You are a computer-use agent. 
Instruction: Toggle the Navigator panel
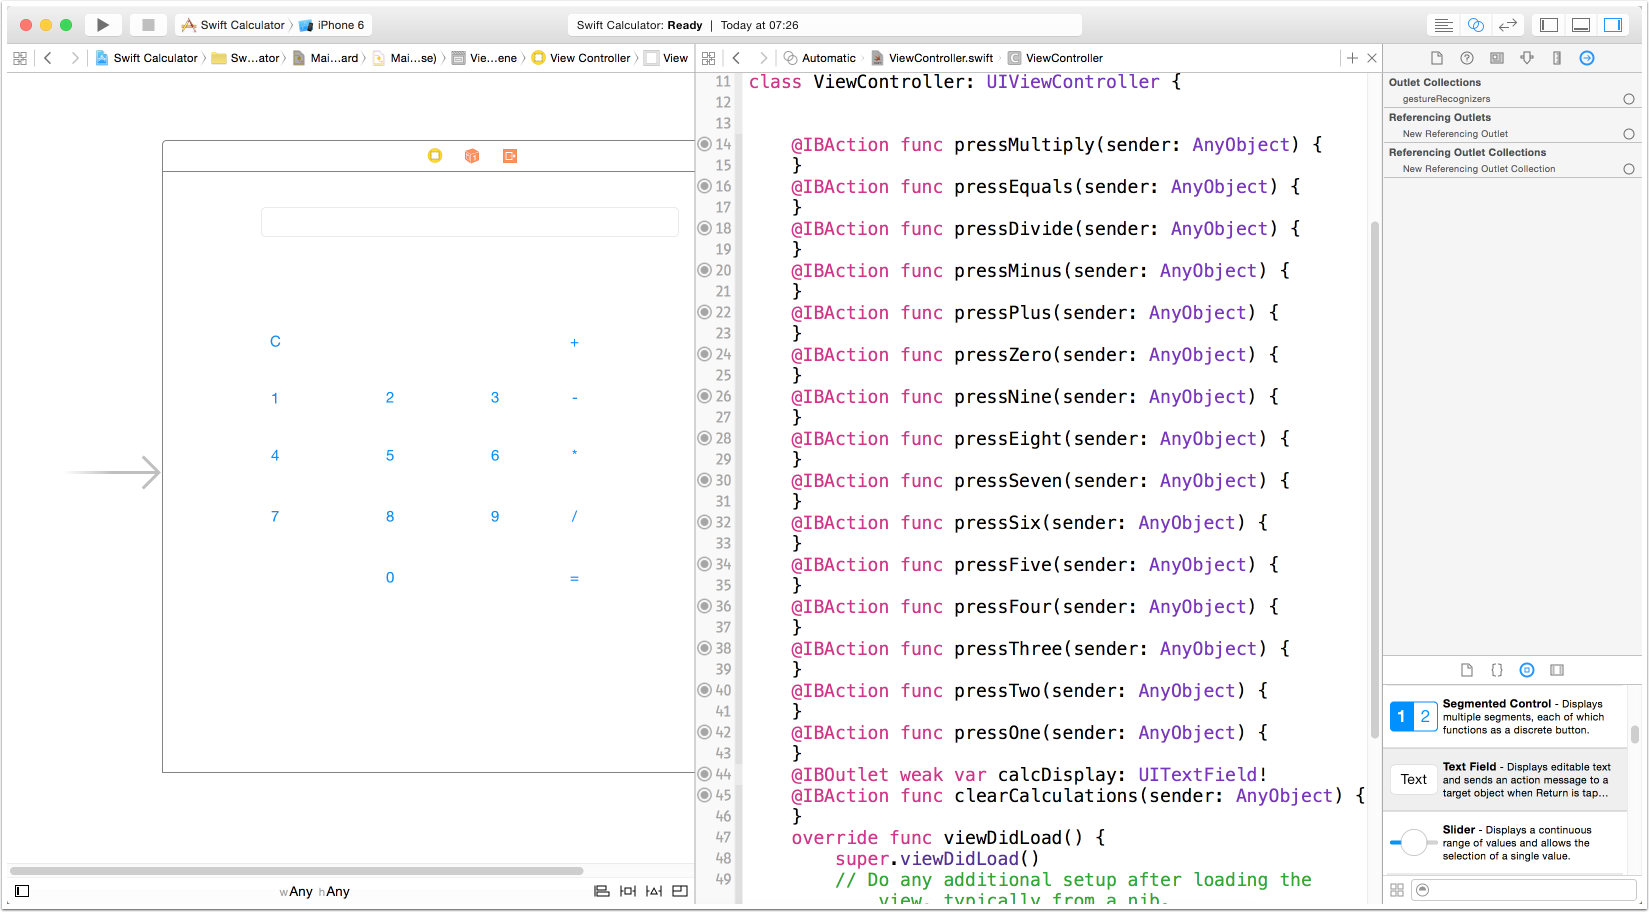(x=1549, y=25)
